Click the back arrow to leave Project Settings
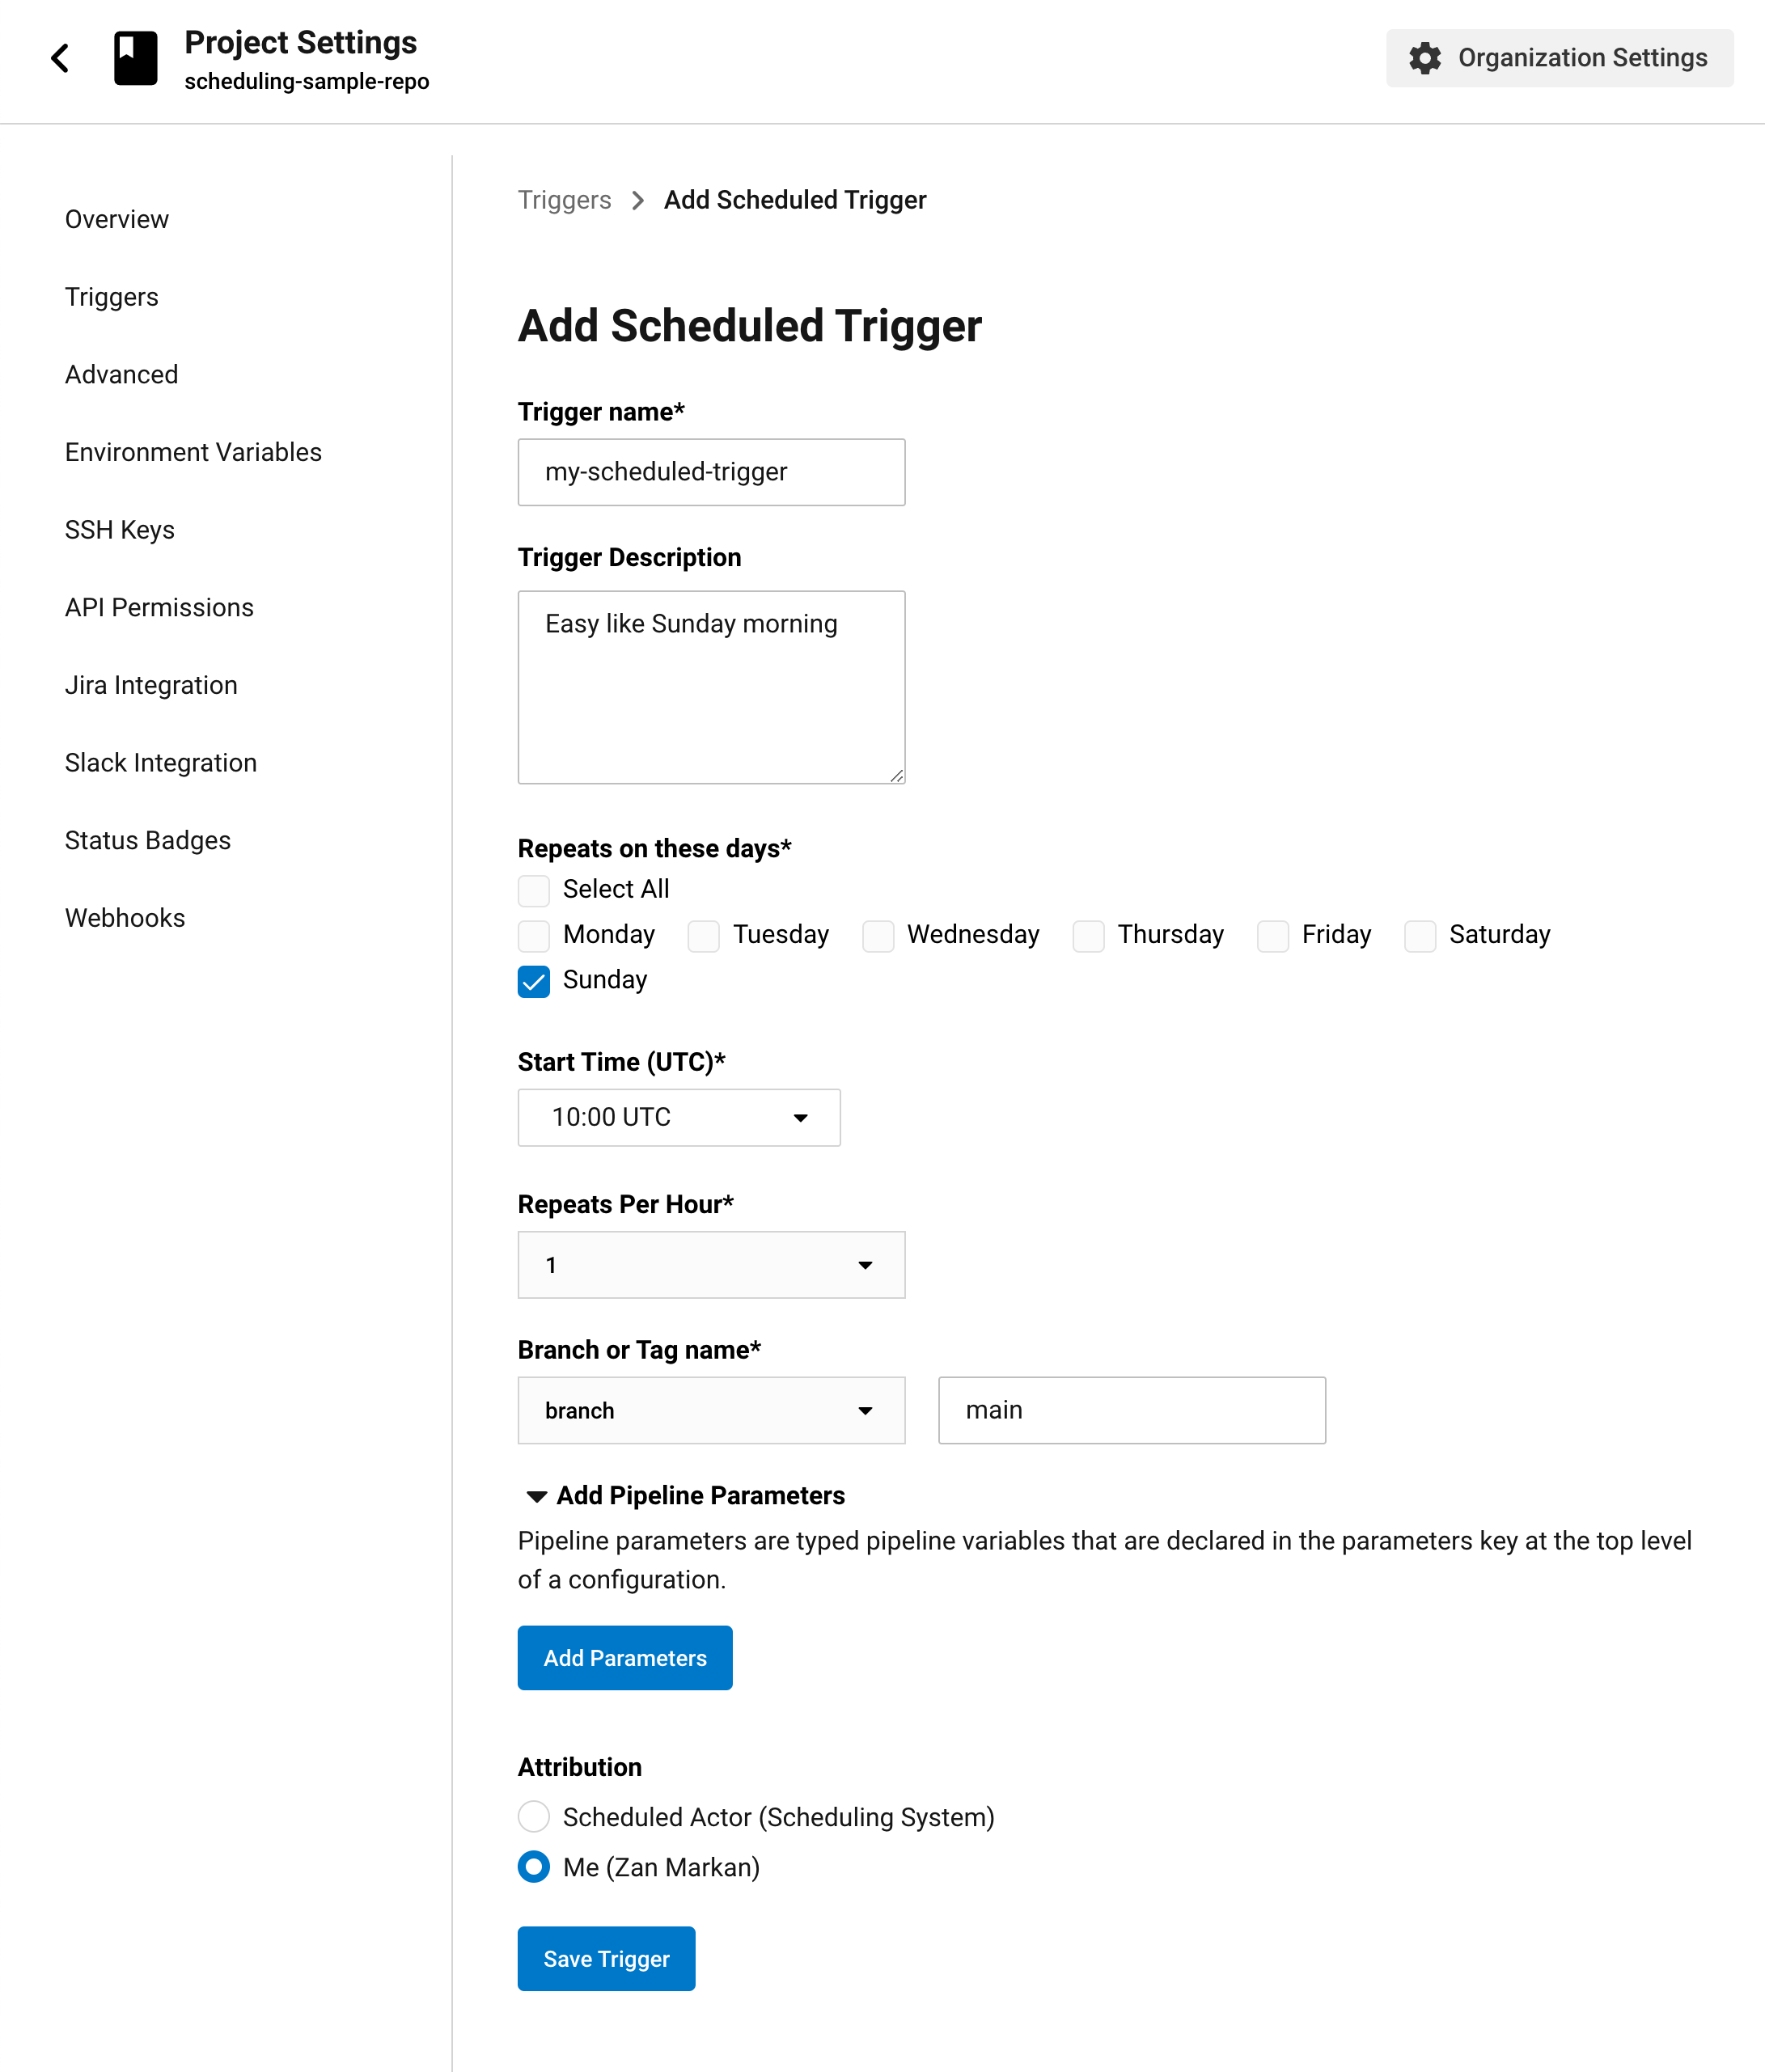Screen dimensions: 1765x2072 [x=59, y=57]
